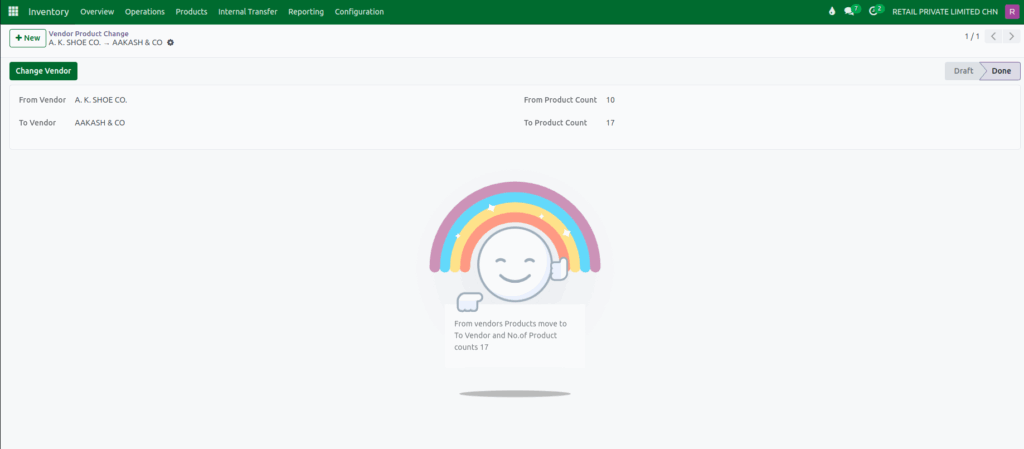Select the Draft status stage
This screenshot has width=1024, height=449.
tap(963, 71)
